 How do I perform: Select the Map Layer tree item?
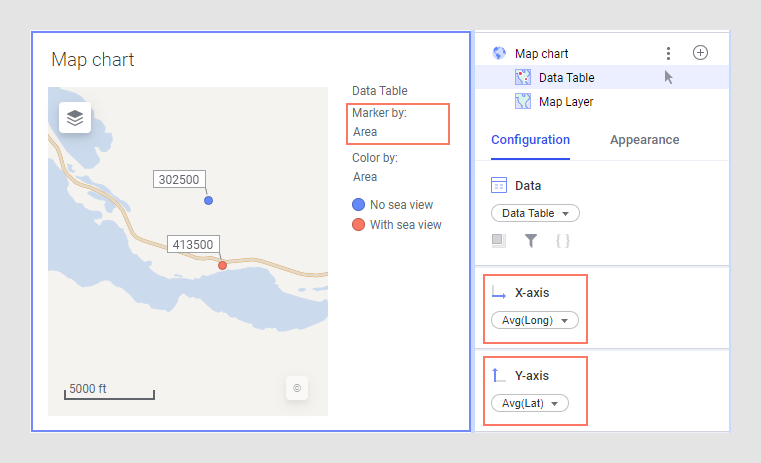566,101
